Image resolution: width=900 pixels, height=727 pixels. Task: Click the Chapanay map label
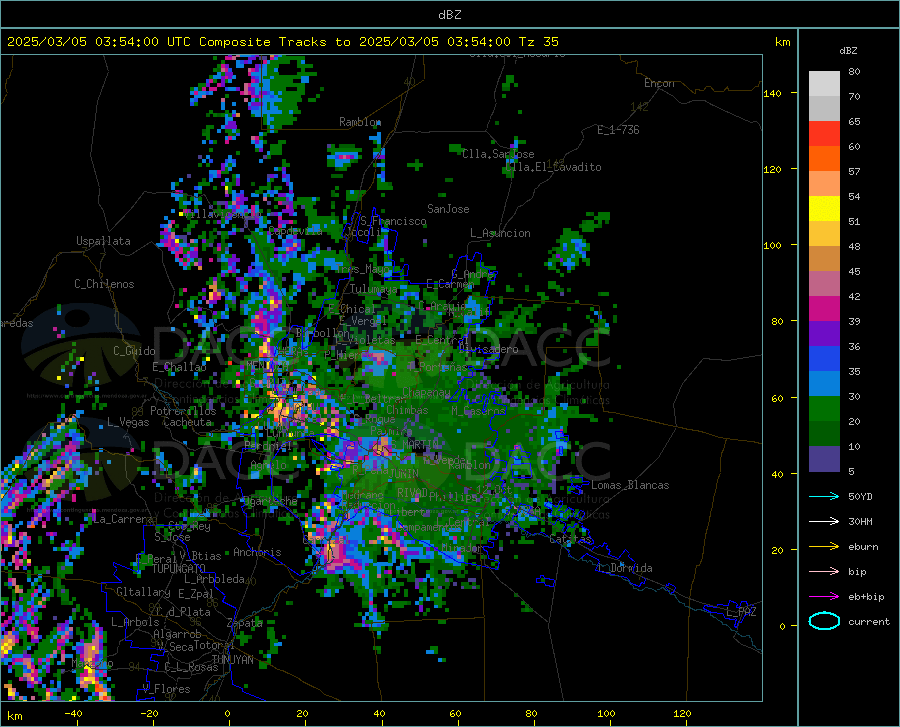point(426,392)
